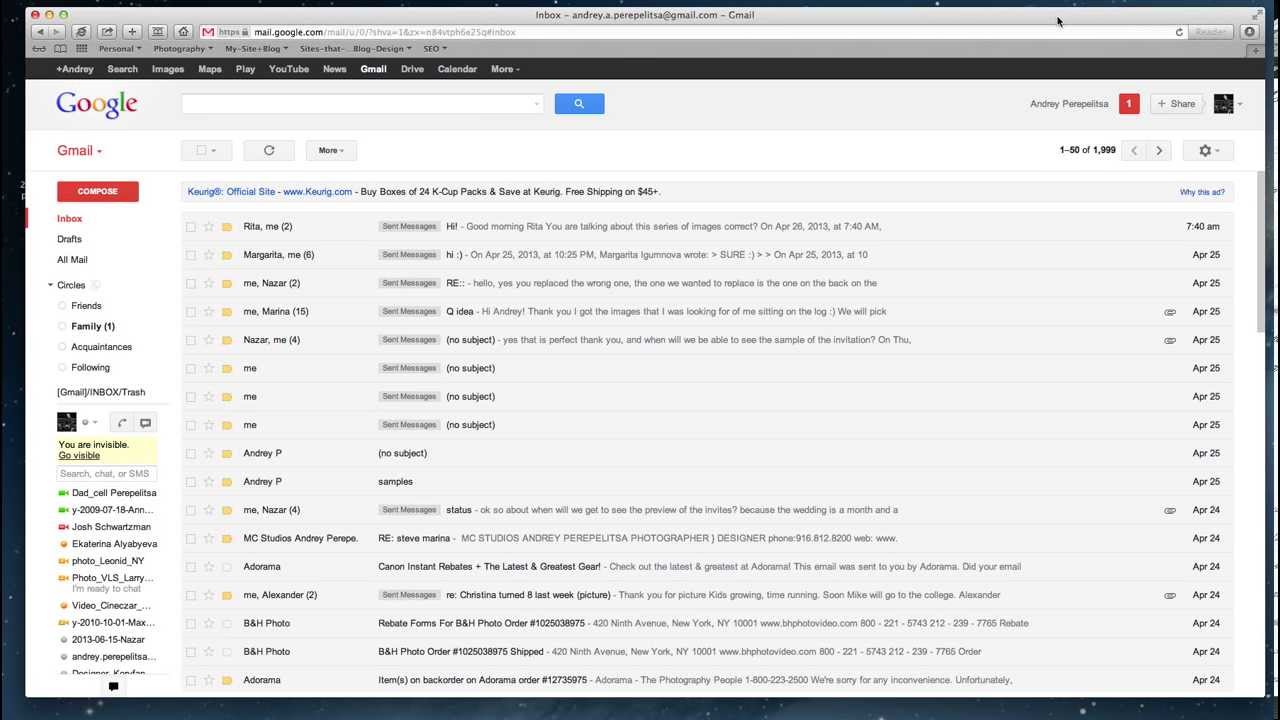Star the samples email from Andrey P
The image size is (1280, 720).
click(x=209, y=482)
